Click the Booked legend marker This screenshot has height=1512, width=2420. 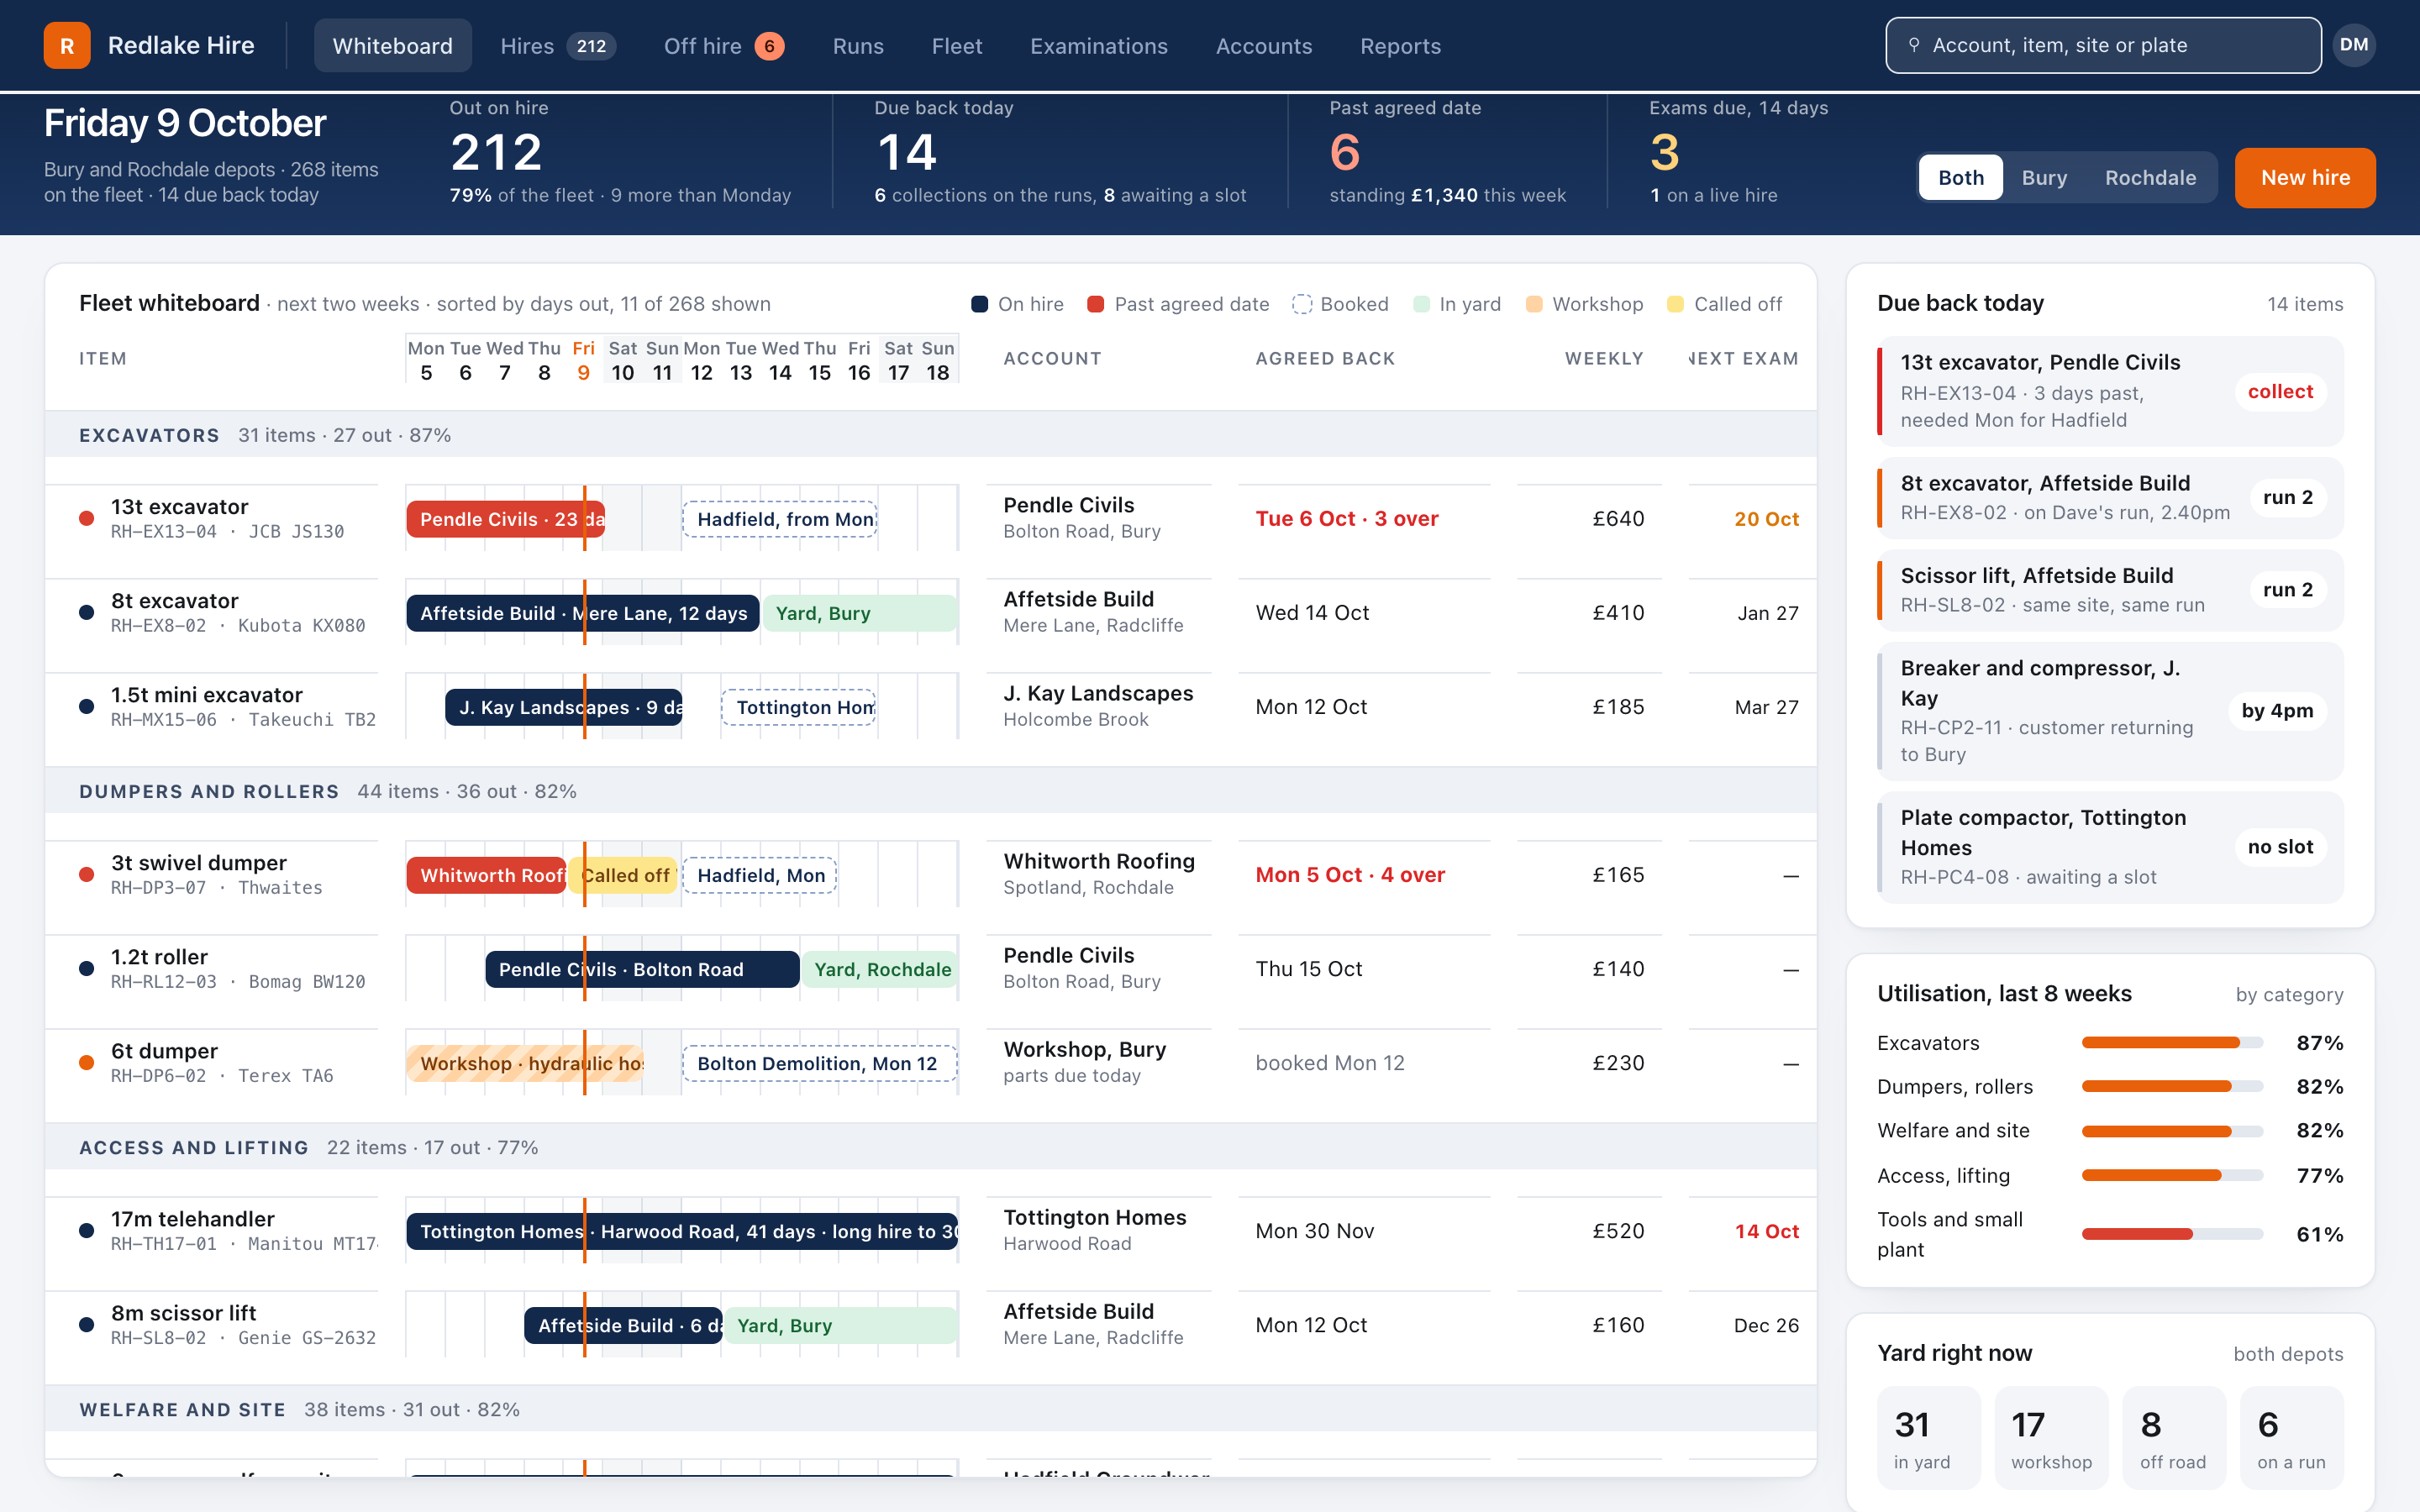(1301, 304)
